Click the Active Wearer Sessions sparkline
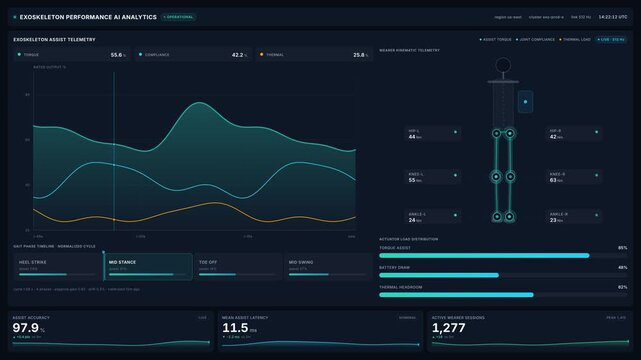 point(530,343)
